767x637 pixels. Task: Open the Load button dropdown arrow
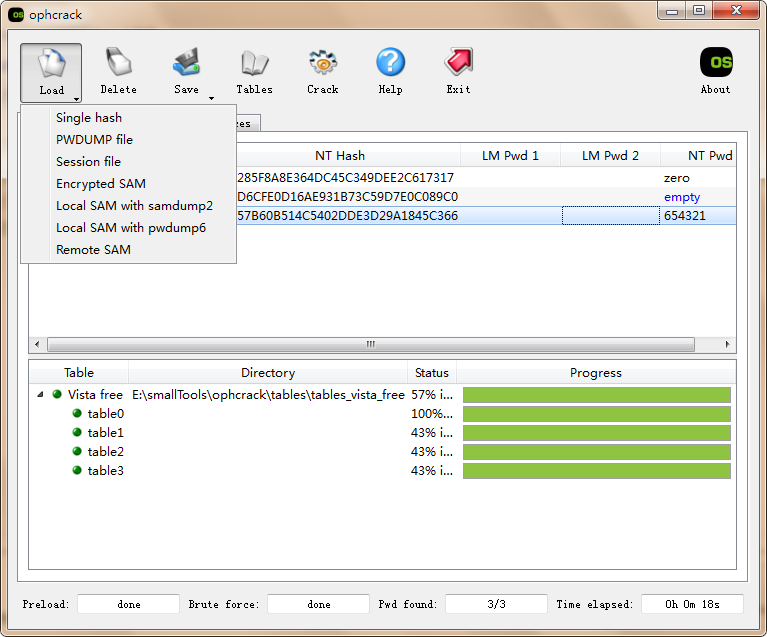pos(76,99)
